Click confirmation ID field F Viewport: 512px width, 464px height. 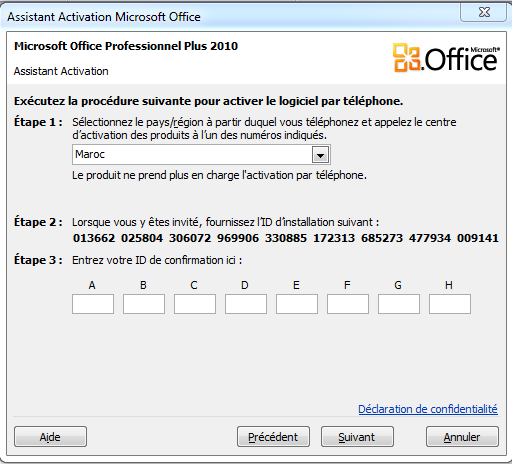tap(348, 304)
